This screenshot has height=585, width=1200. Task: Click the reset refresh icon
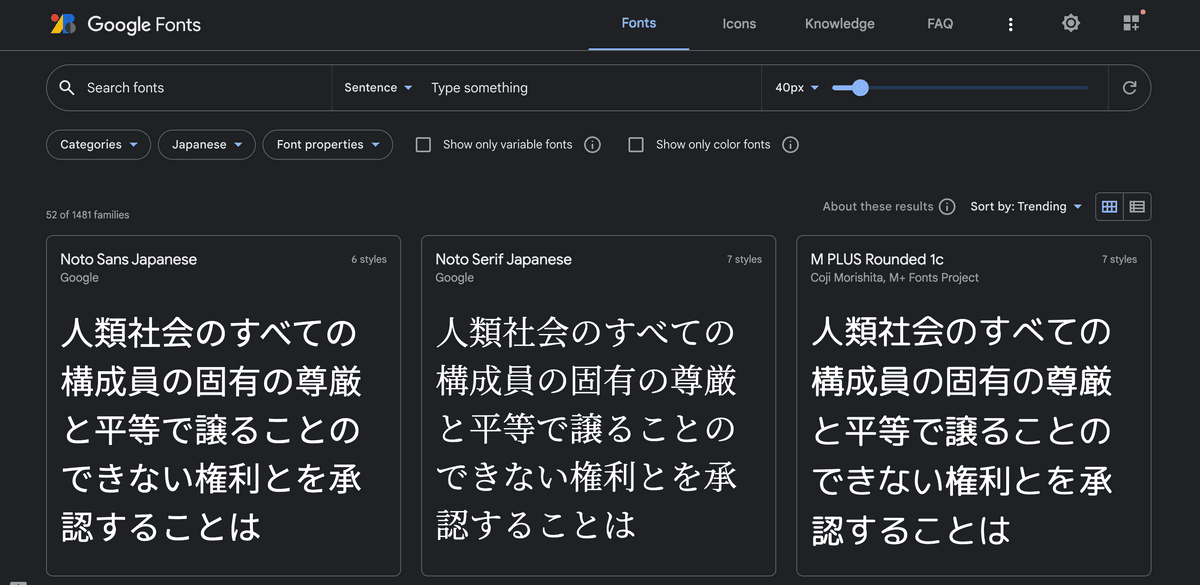(x=1129, y=88)
